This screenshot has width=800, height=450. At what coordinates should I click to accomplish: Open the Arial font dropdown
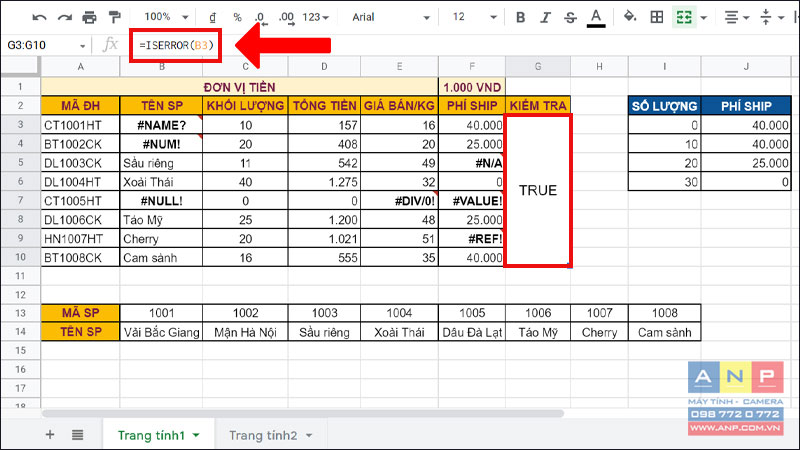coord(390,17)
